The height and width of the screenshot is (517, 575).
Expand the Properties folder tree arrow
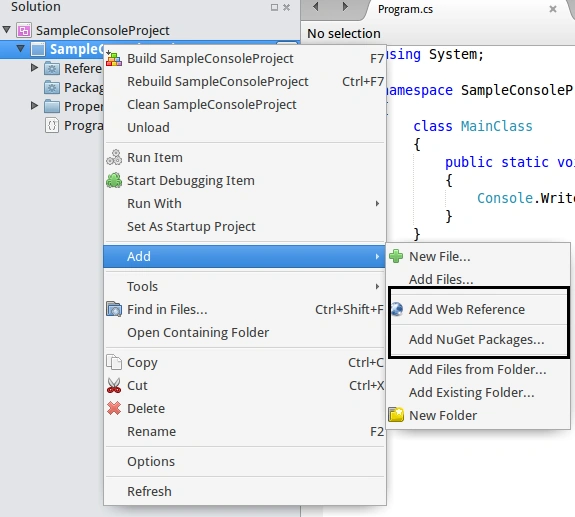pyautogui.click(x=34, y=106)
